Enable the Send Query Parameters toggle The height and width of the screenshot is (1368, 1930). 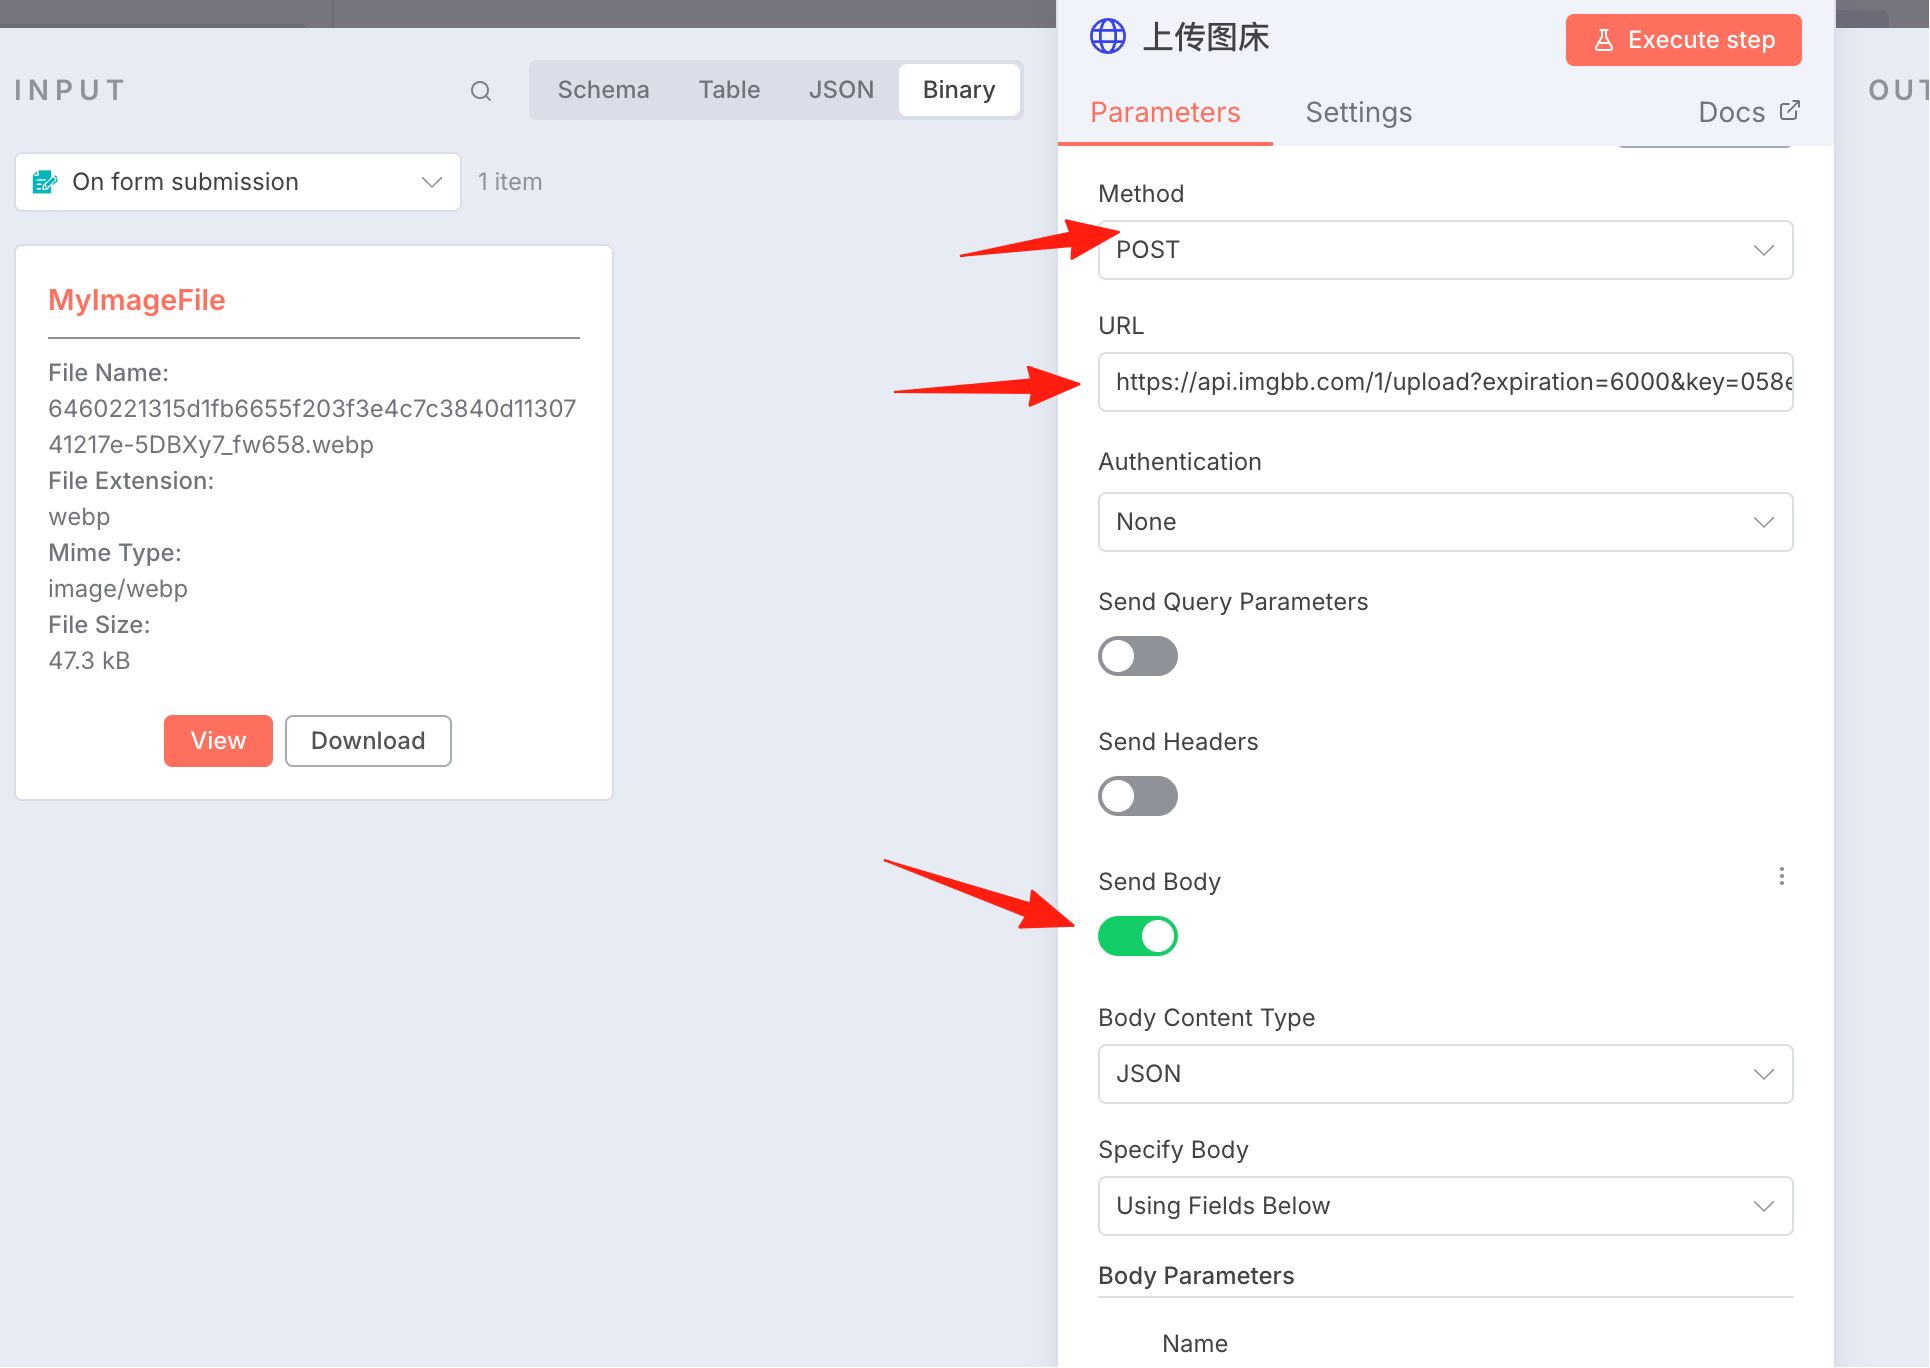1138,656
